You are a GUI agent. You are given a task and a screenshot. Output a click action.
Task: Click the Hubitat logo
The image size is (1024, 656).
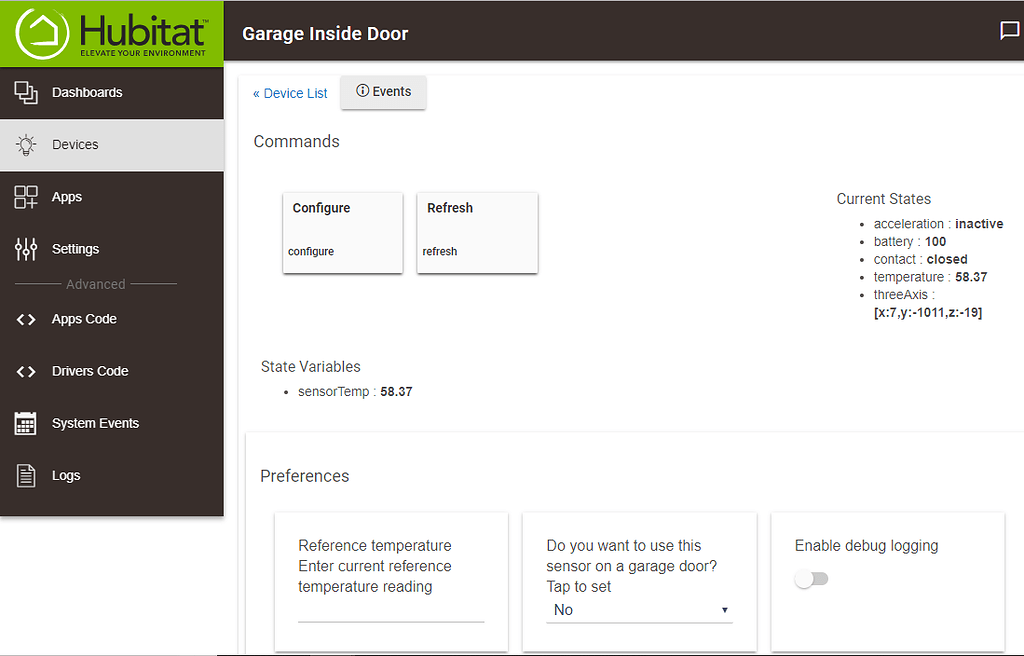[x=111, y=32]
